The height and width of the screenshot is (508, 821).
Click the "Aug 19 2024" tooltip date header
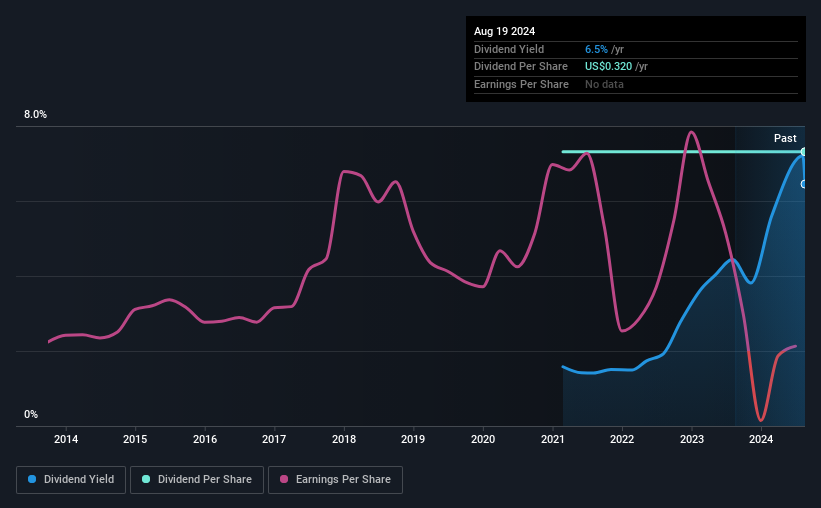click(505, 31)
